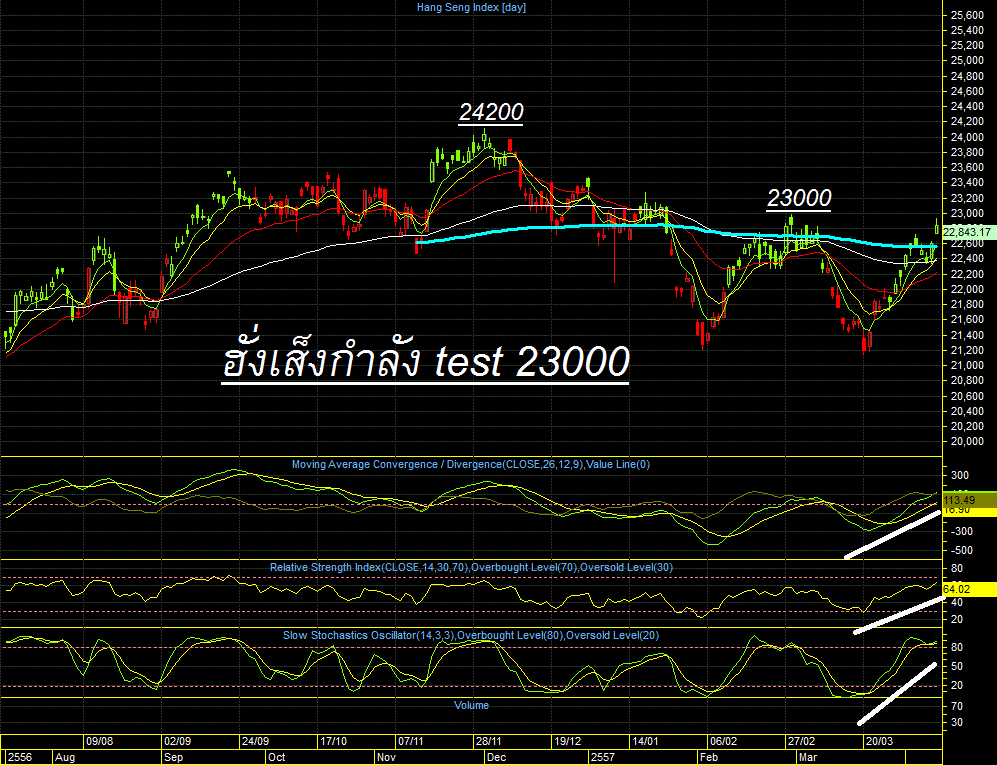This screenshot has width=997, height=765.
Task: Click the year label 2556
Action: [20, 757]
